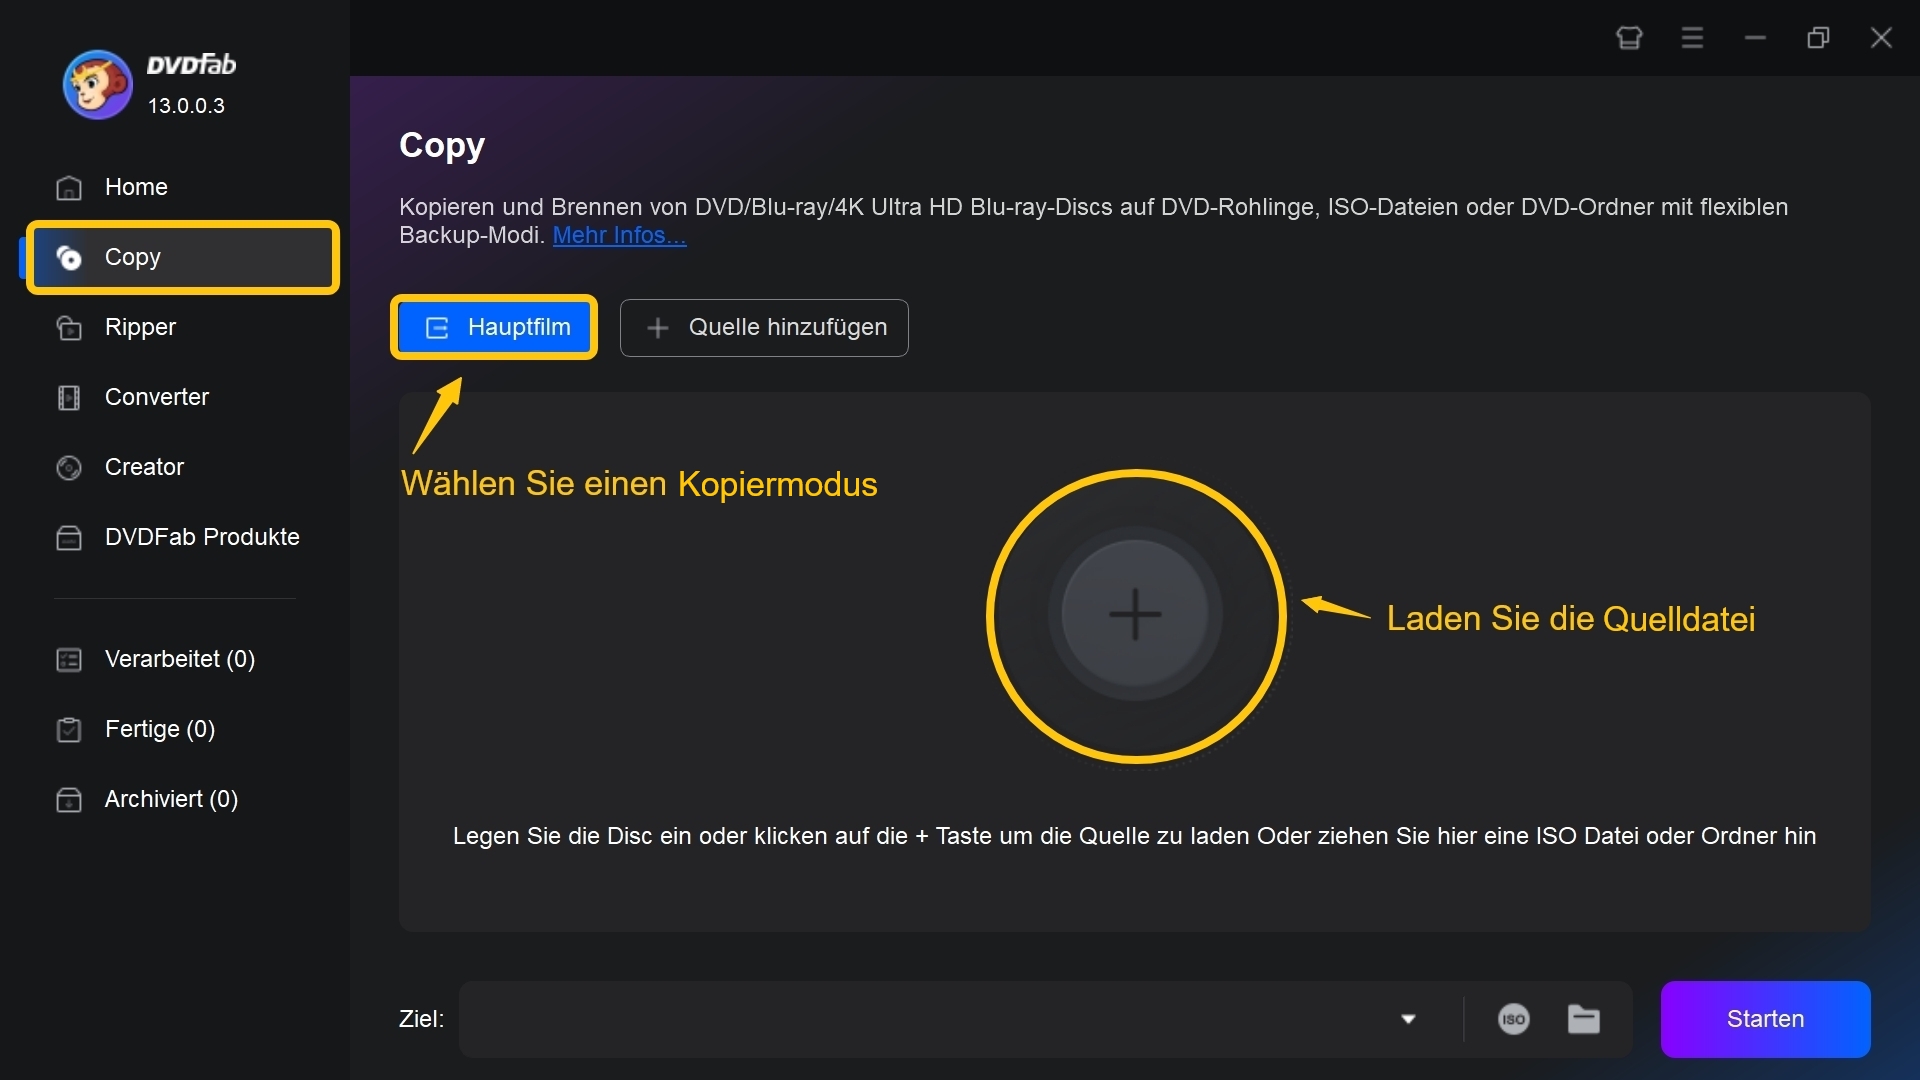
Task: Click Mehr Infos link for Copy details
Action: coord(617,235)
